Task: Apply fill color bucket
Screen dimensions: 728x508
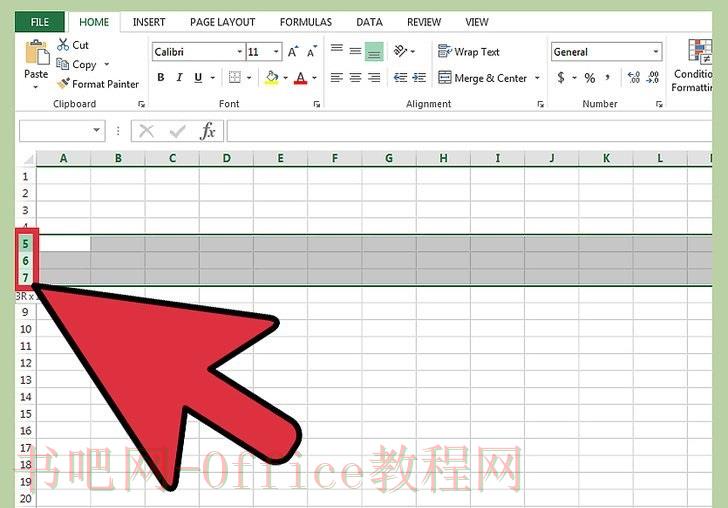Action: click(272, 78)
